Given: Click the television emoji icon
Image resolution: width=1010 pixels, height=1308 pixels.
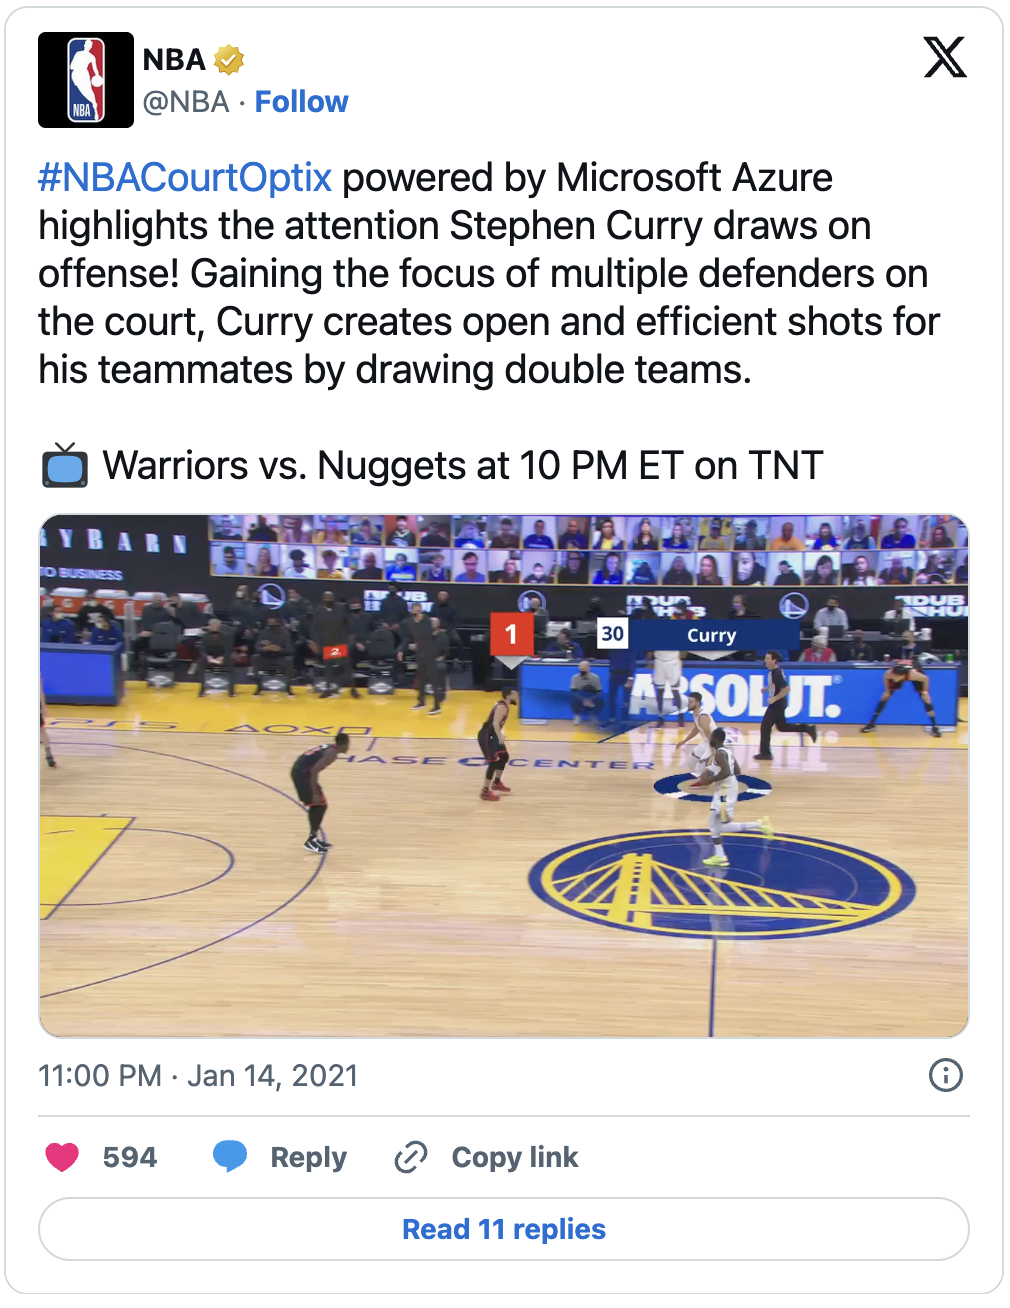Looking at the screenshot, I should coord(65,466).
